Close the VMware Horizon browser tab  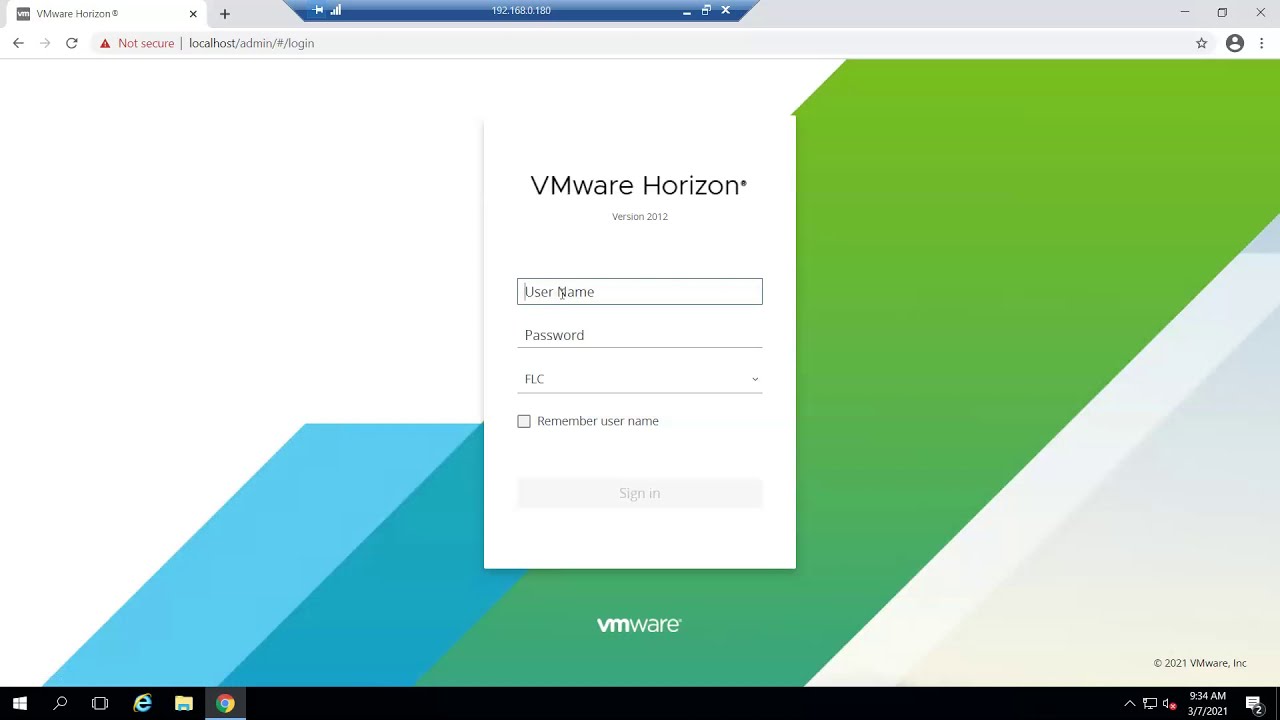[x=193, y=14]
